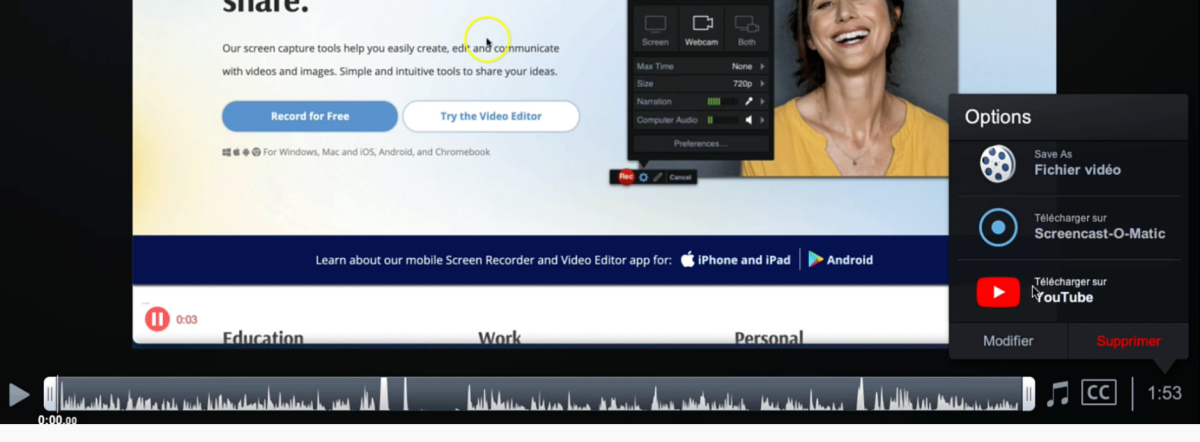Click the red YouTube logo icon

coord(998,291)
